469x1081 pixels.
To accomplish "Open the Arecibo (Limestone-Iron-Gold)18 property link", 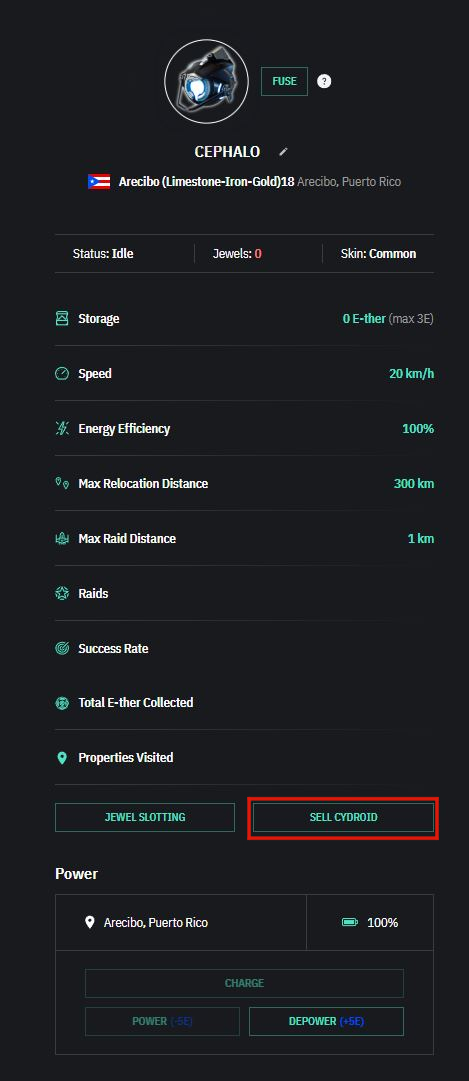I will (206, 182).
